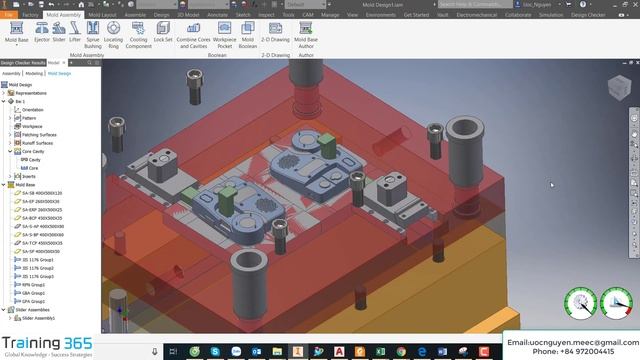Choose the Lock Set tool
The image size is (640, 360).
click(x=163, y=32)
